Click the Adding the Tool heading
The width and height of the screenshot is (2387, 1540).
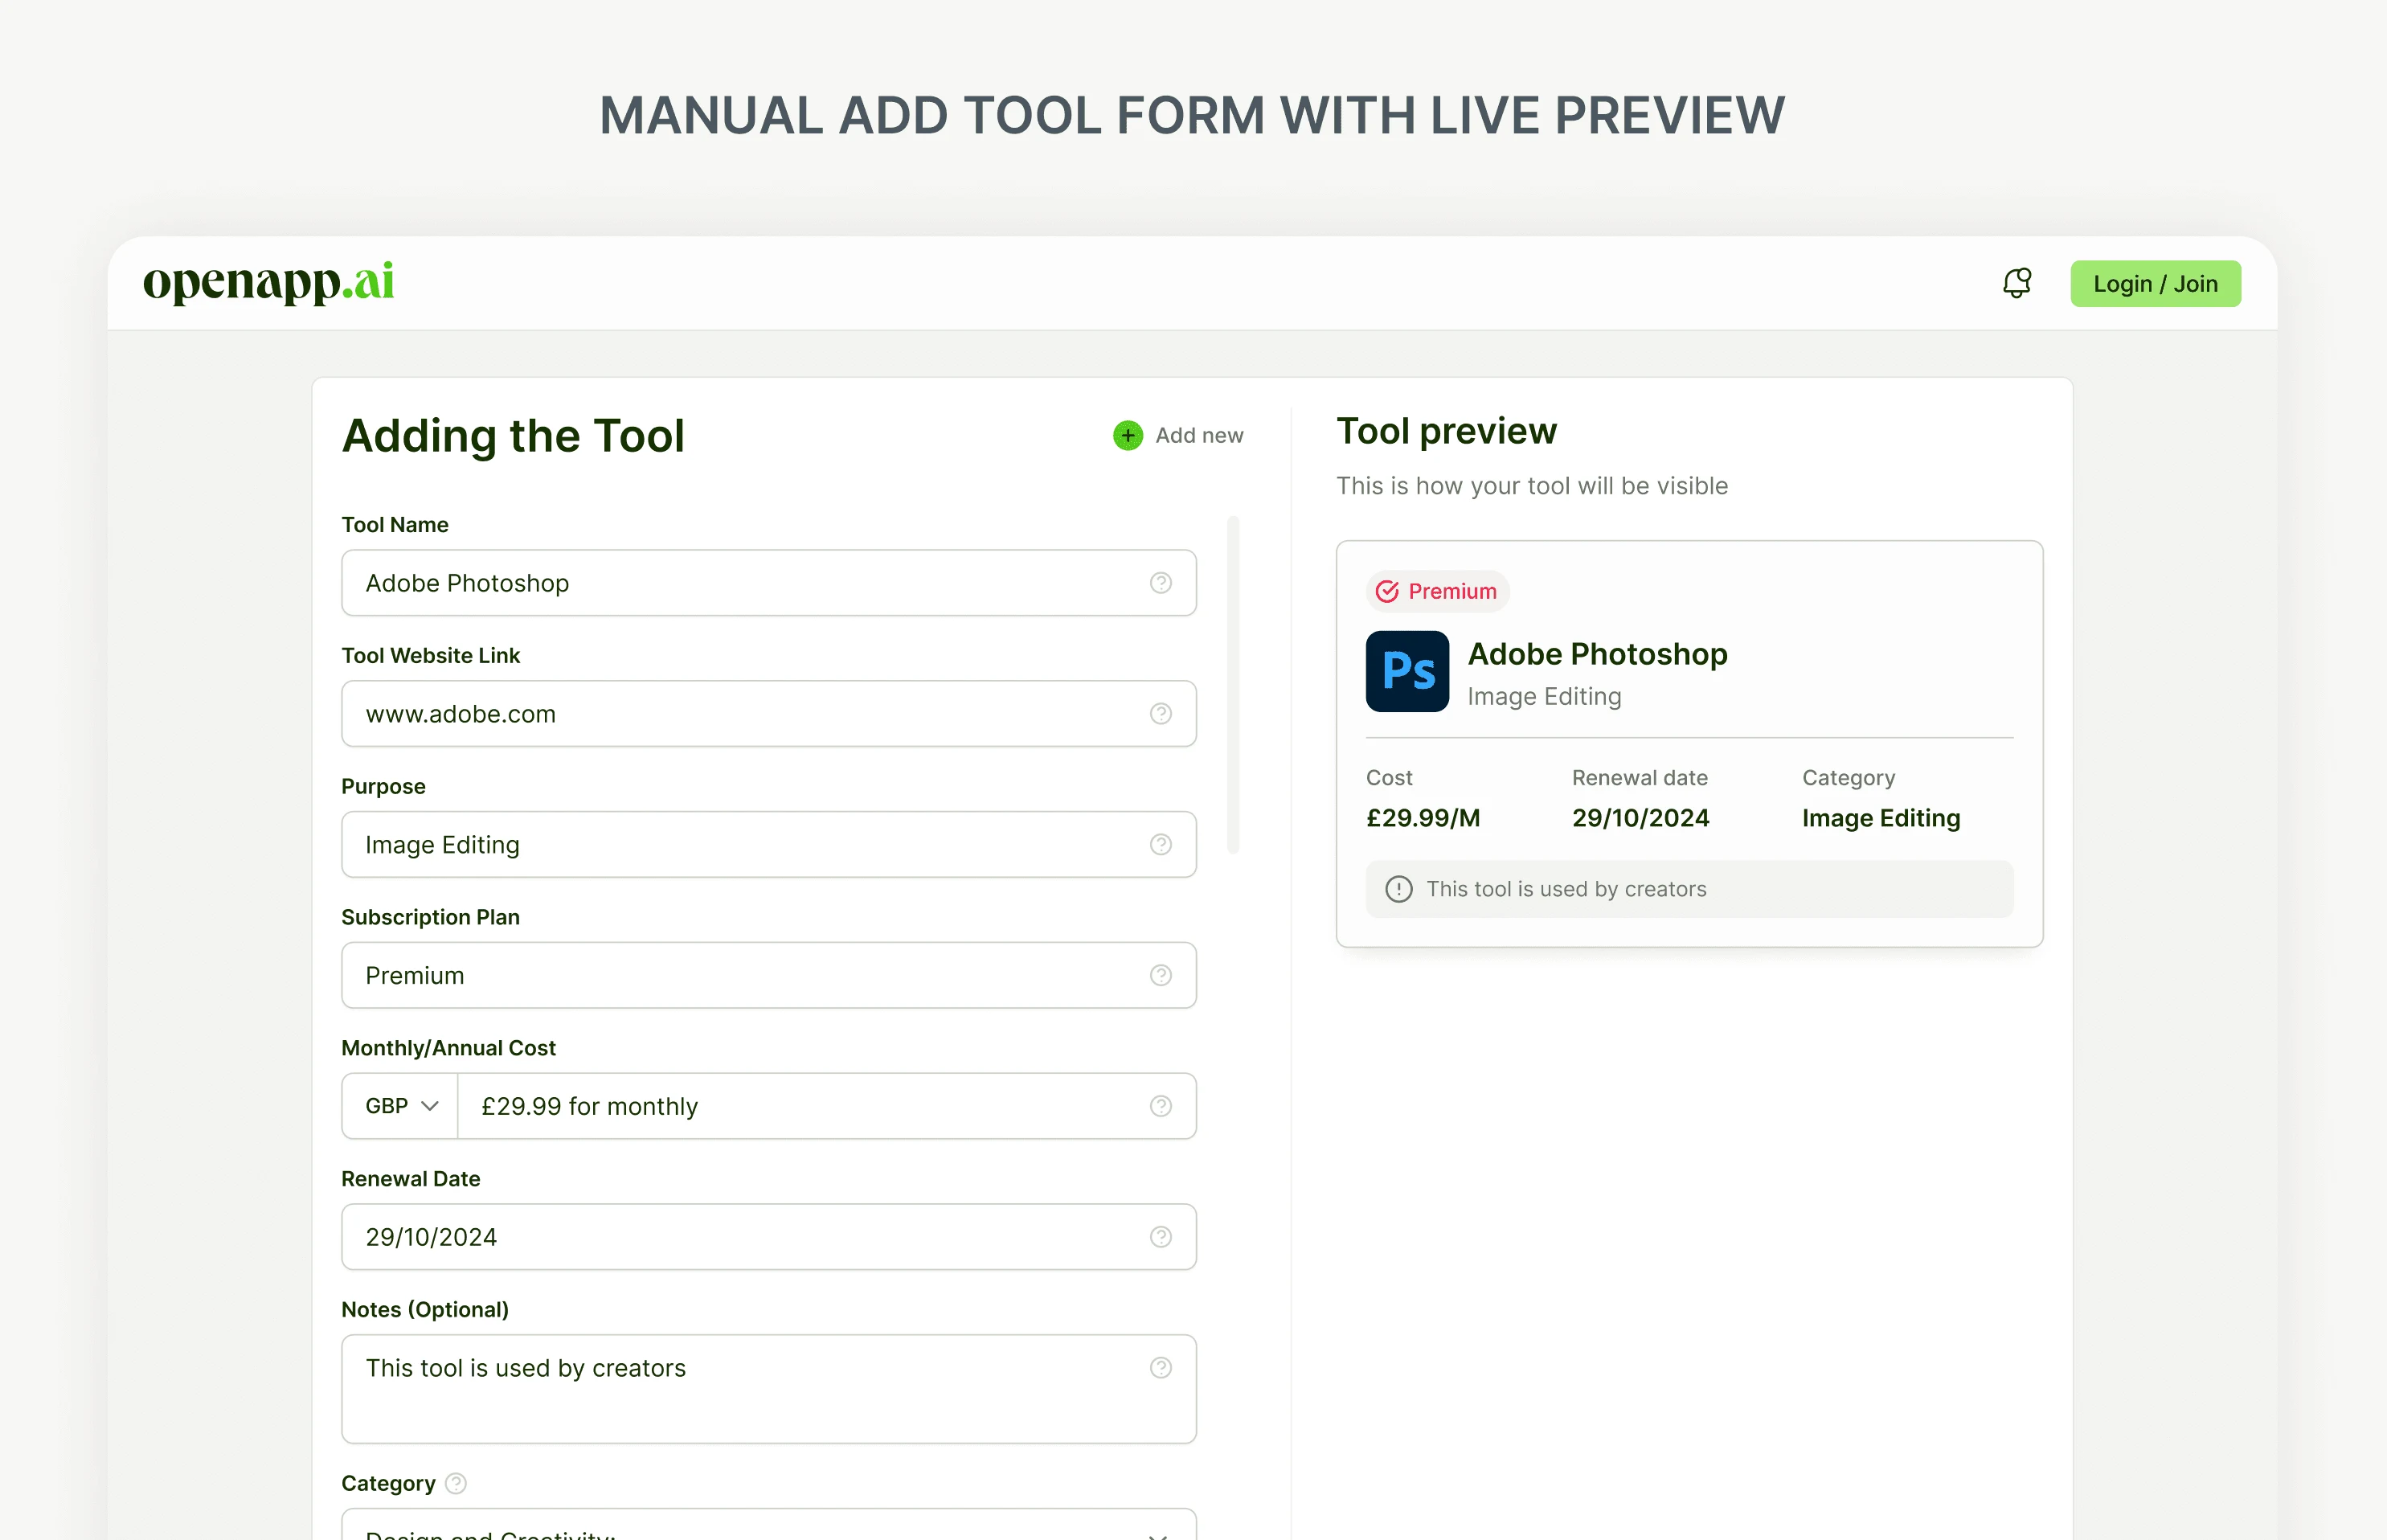[513, 436]
